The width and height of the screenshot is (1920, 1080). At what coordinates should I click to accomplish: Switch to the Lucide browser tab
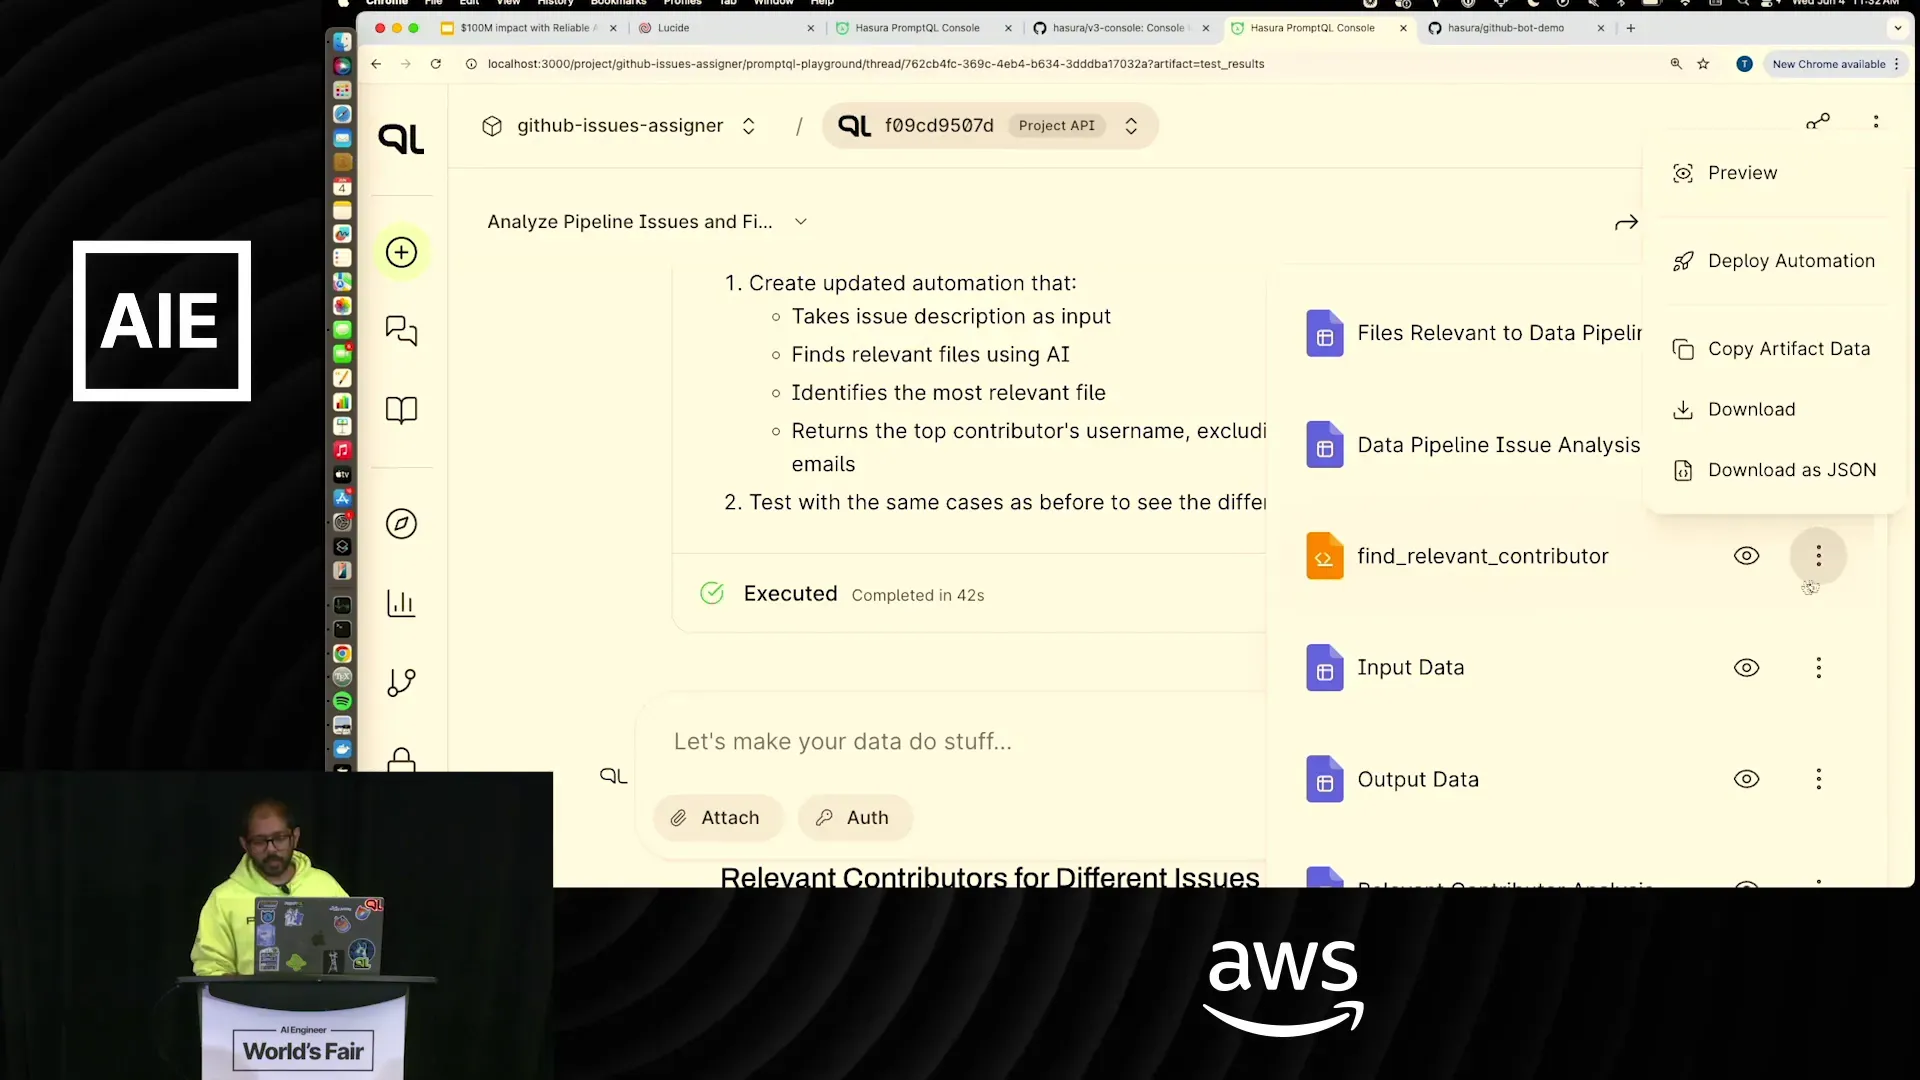point(726,28)
